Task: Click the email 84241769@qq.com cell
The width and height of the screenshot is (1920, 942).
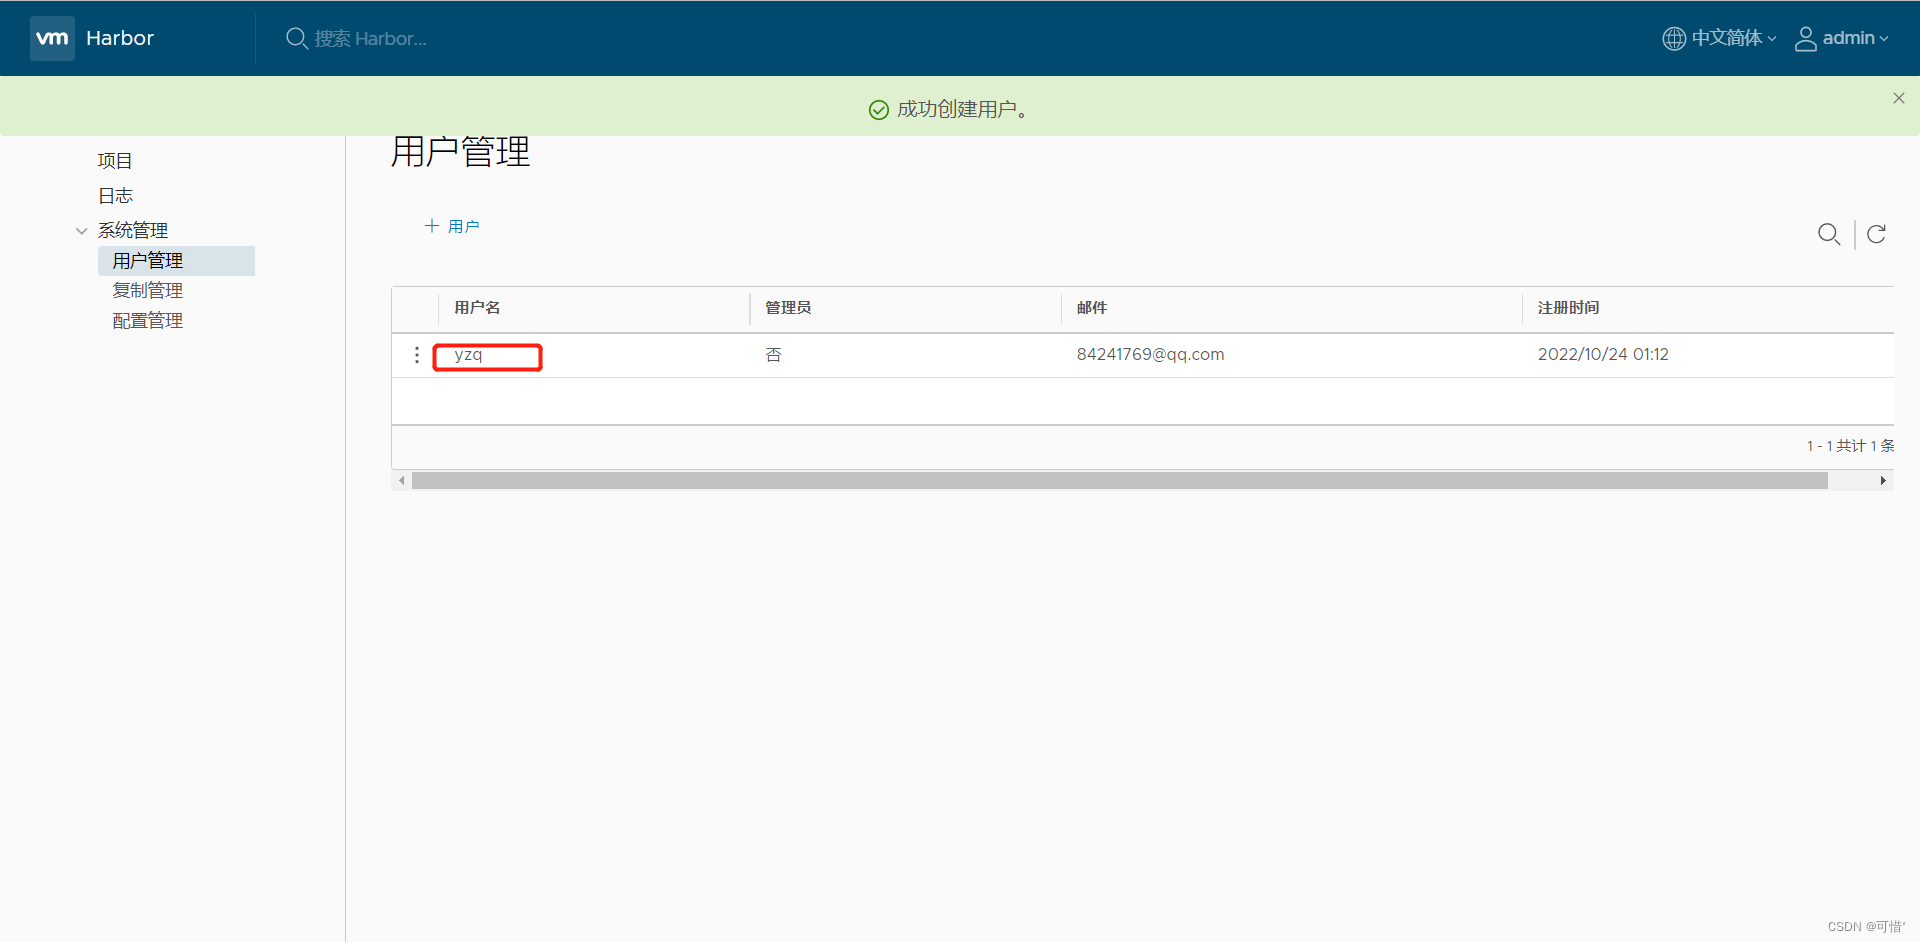Action: pyautogui.click(x=1150, y=354)
